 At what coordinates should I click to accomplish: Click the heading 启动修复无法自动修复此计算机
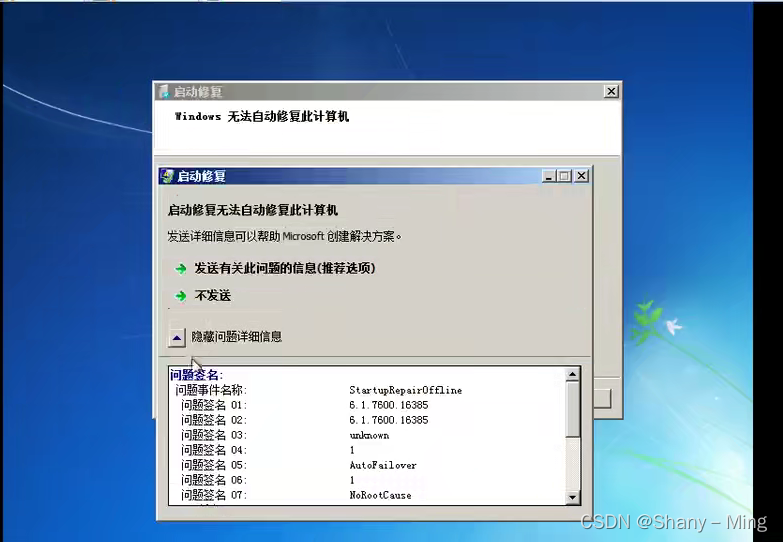(253, 210)
